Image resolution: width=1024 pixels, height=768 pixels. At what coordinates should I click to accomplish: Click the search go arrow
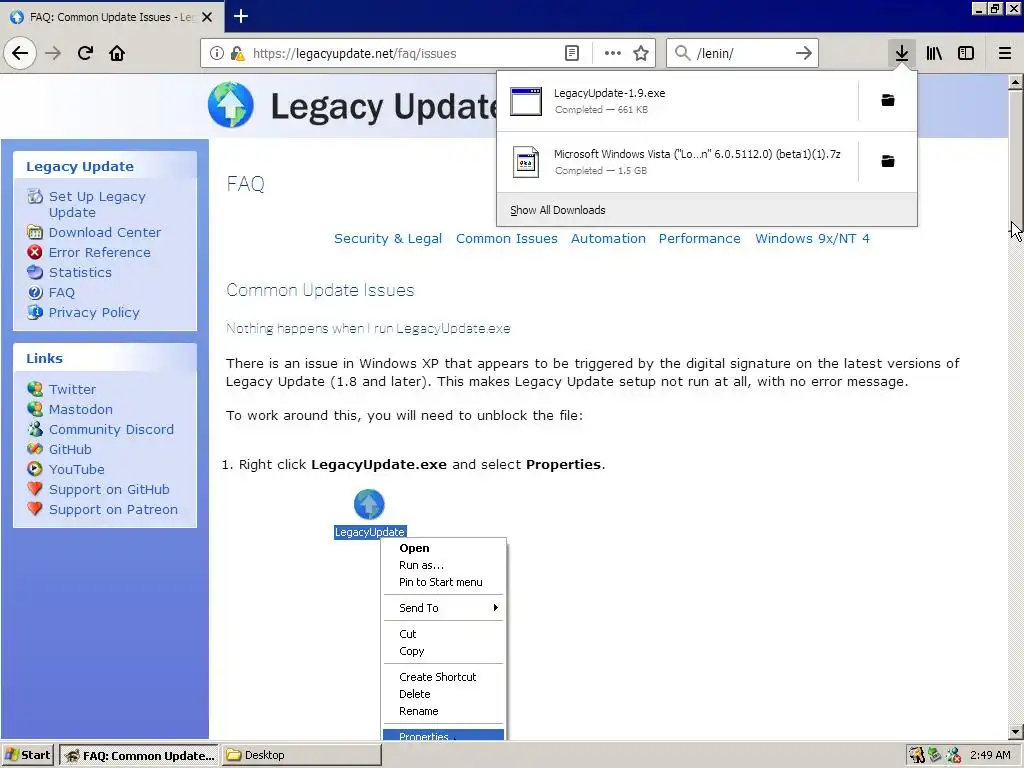(x=804, y=54)
